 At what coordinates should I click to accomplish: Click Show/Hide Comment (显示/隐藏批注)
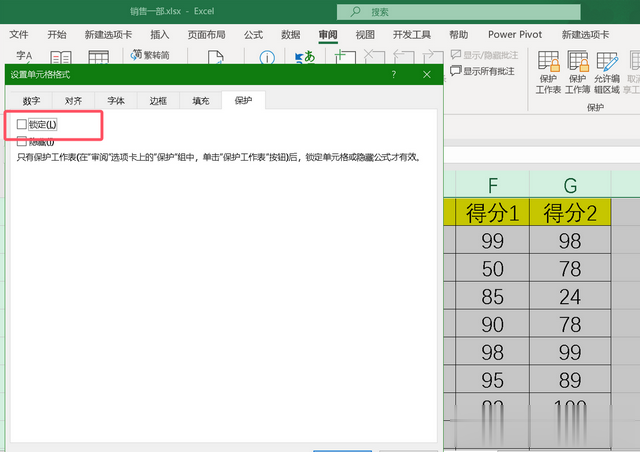484,55
